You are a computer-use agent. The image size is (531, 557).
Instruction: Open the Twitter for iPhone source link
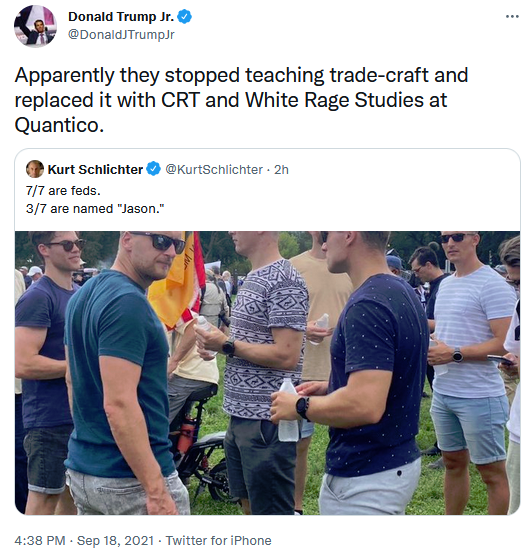218,540
